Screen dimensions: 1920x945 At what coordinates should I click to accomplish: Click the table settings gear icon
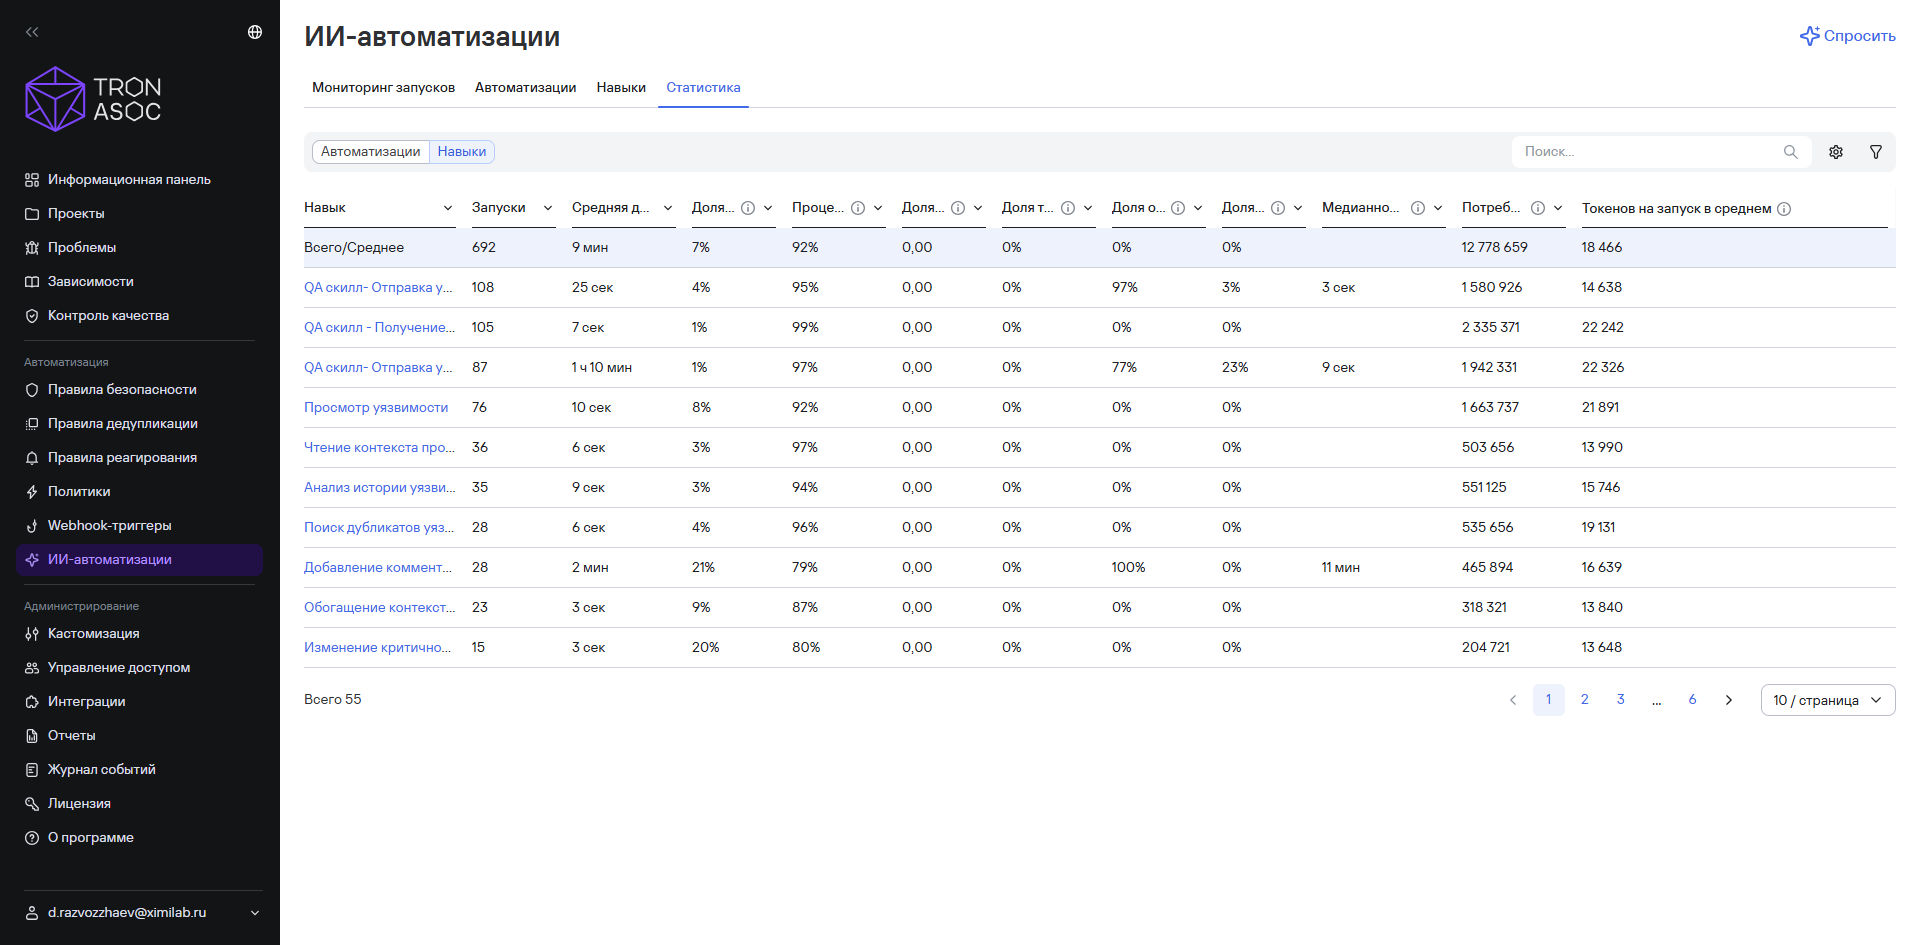(x=1836, y=152)
